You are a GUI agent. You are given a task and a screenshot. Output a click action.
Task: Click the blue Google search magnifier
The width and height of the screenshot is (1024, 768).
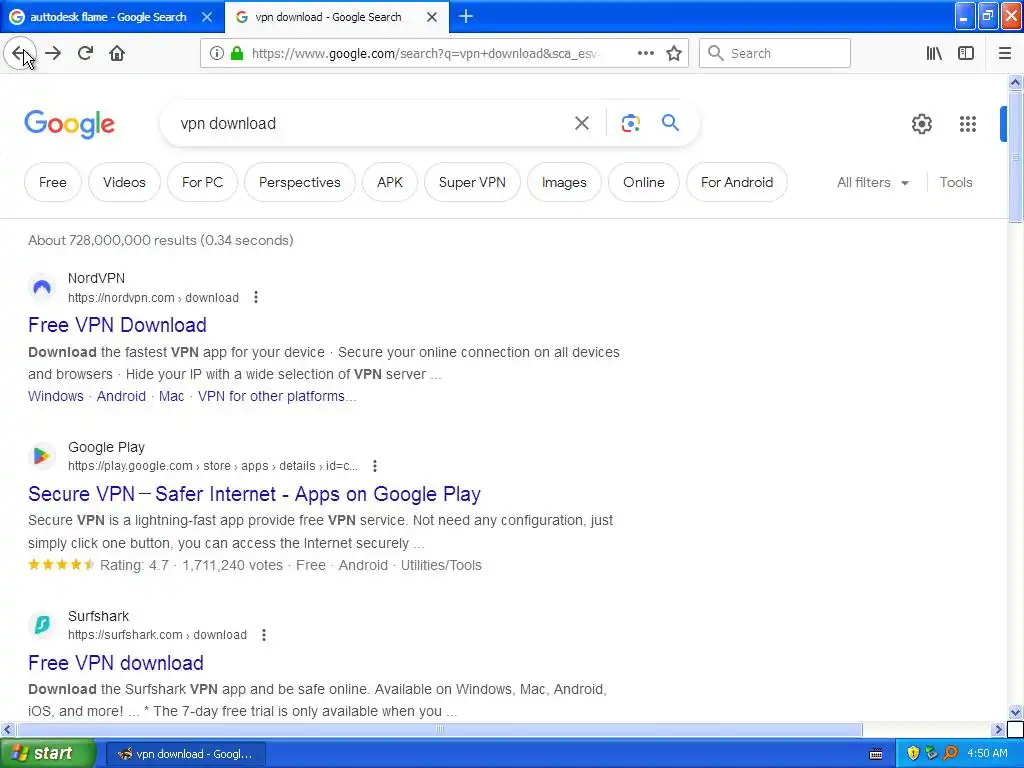[x=670, y=123]
